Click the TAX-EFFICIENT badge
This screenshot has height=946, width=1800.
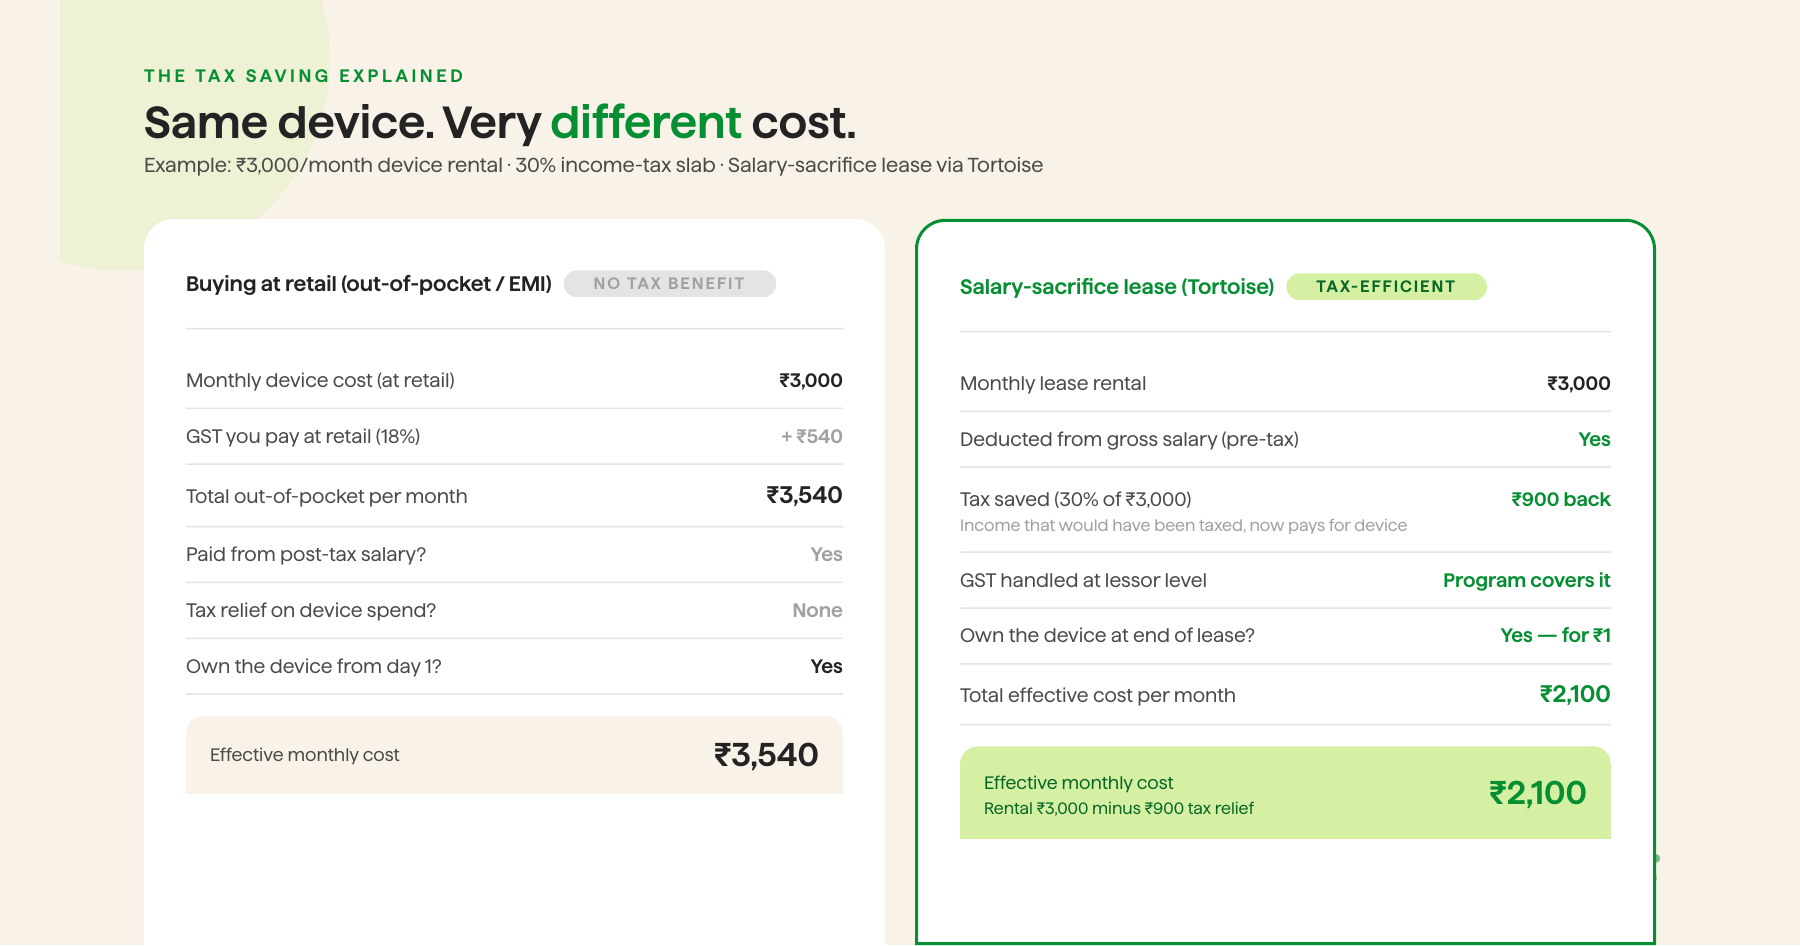point(1386,287)
